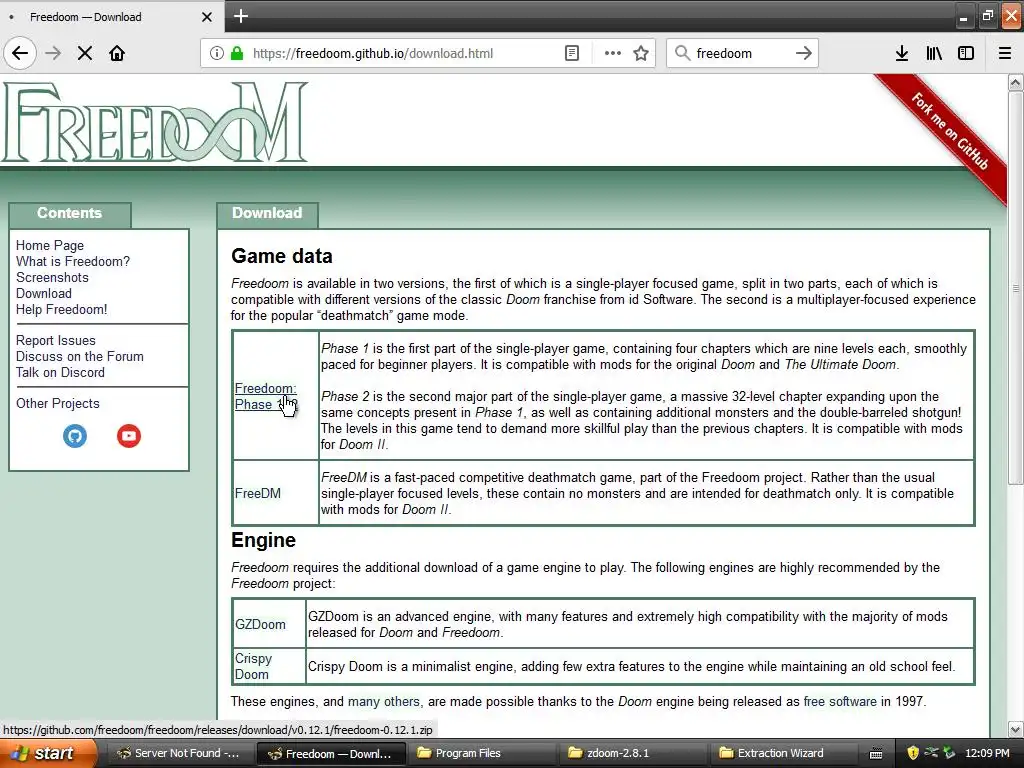Open Other Projects link

(57, 404)
